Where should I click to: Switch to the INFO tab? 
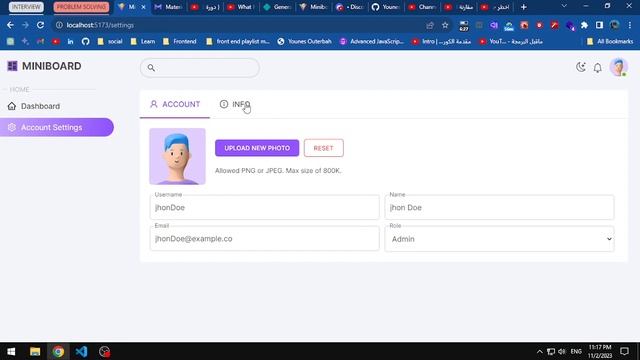pyautogui.click(x=235, y=104)
